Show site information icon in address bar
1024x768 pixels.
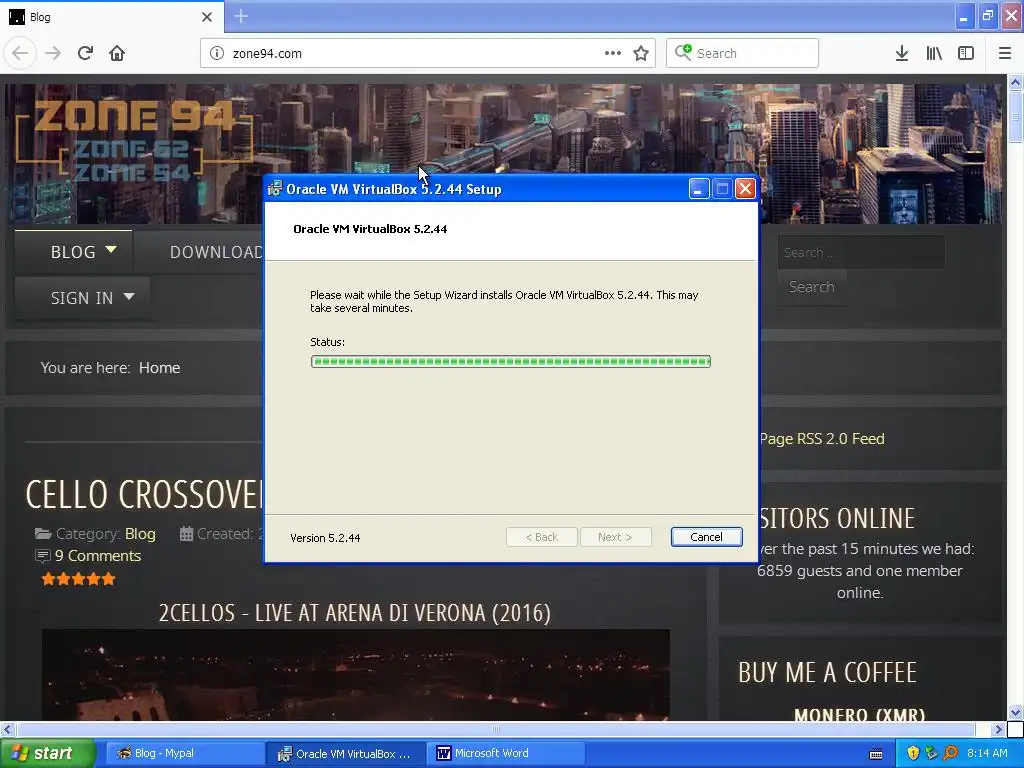217,53
